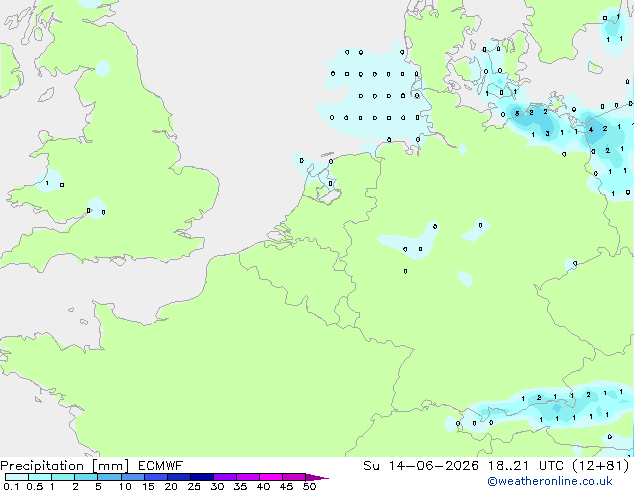Click the legend label '35'

tap(240, 486)
